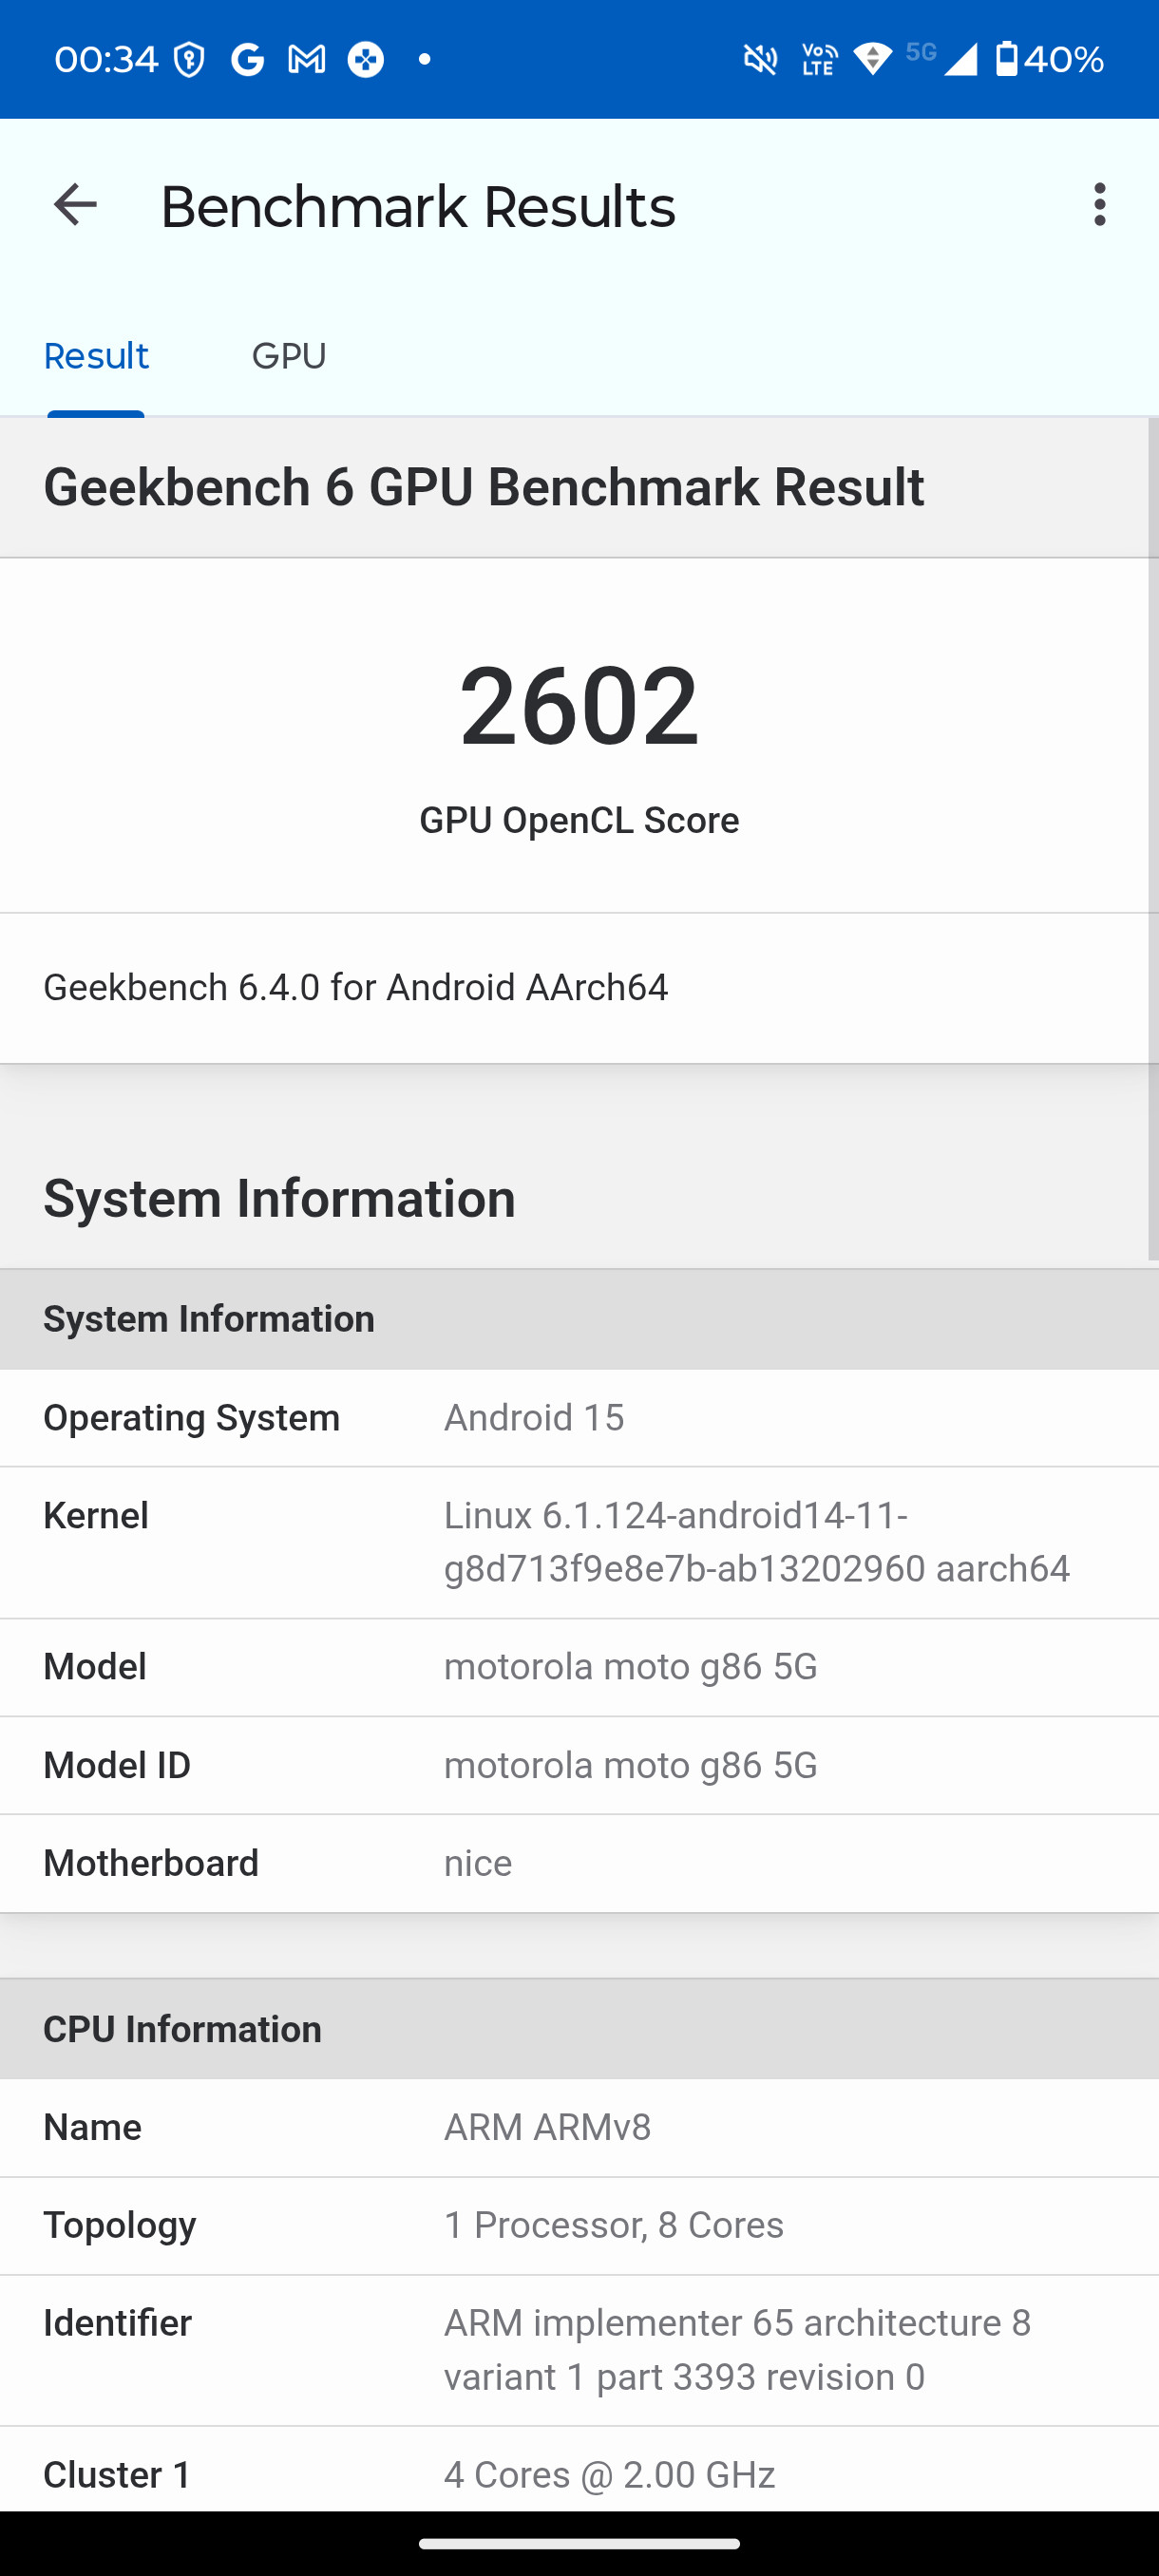Click the vertical scrollbar on right edge
This screenshot has height=2576, width=1159.
pyautogui.click(x=1153, y=840)
